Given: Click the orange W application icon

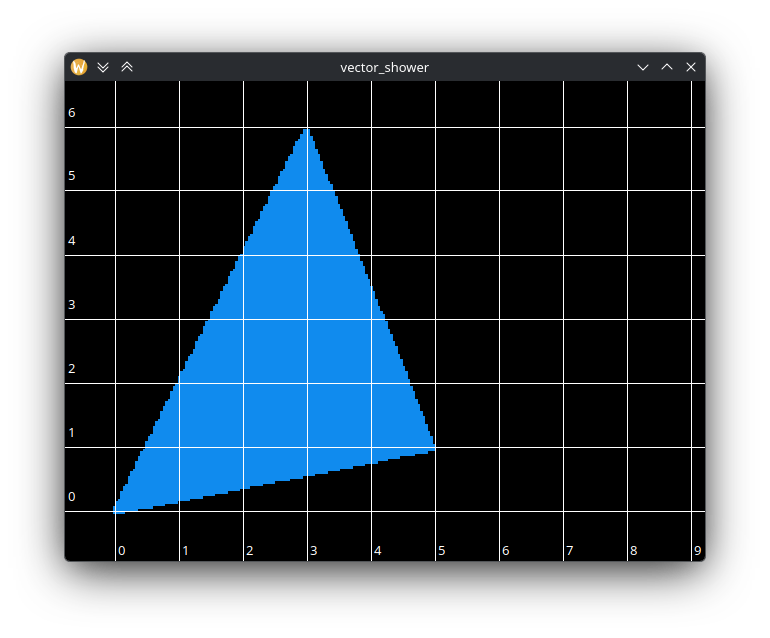Looking at the screenshot, I should click(x=79, y=67).
